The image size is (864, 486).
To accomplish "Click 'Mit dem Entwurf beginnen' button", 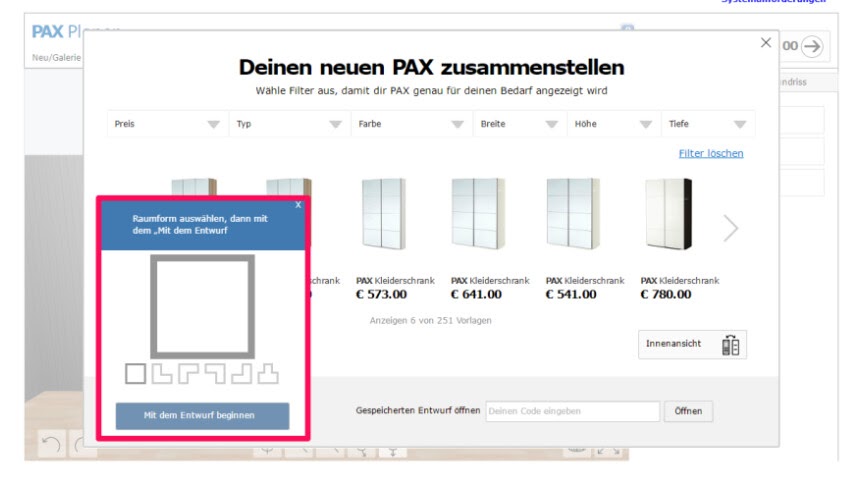I will (x=202, y=415).
